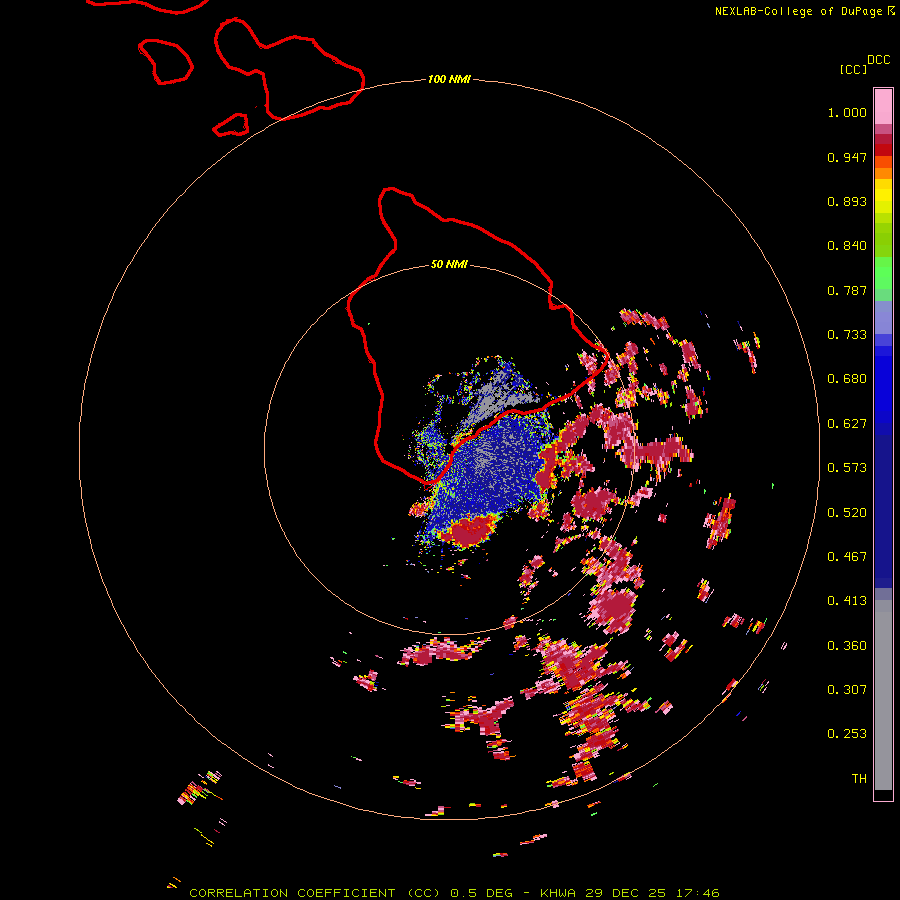Image resolution: width=900 pixels, height=900 pixels.
Task: Click the Correlation Coefficient KHWA caption text
Action: pos(454,893)
